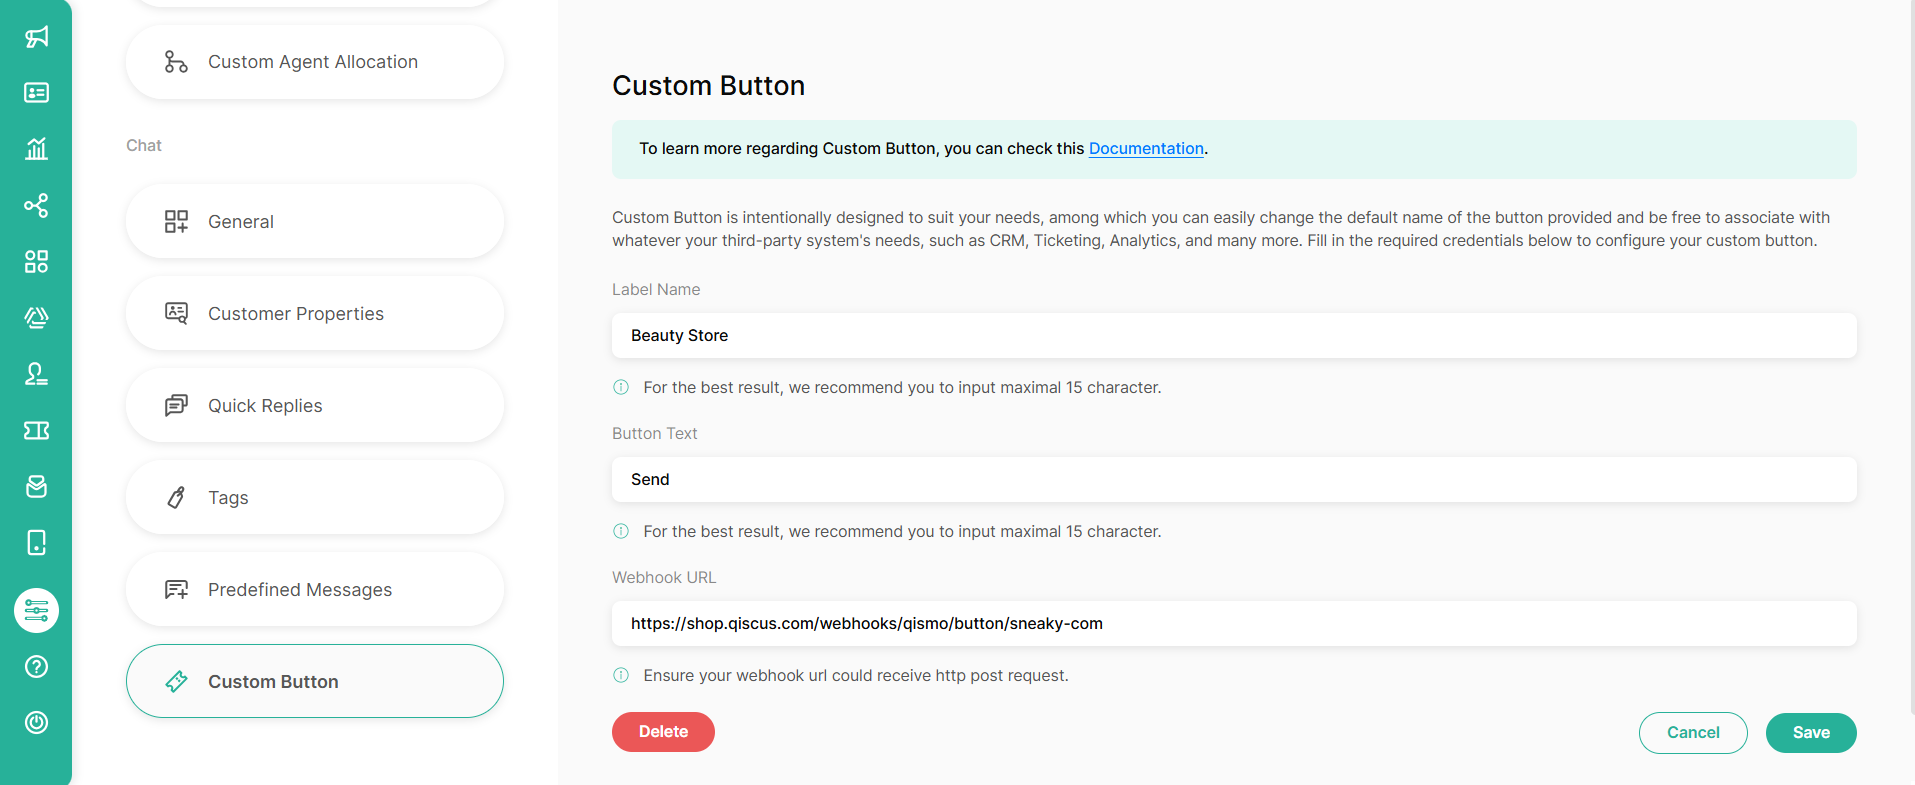This screenshot has width=1915, height=785.
Task: Open Custom Agent Allocation settings
Action: click(314, 62)
